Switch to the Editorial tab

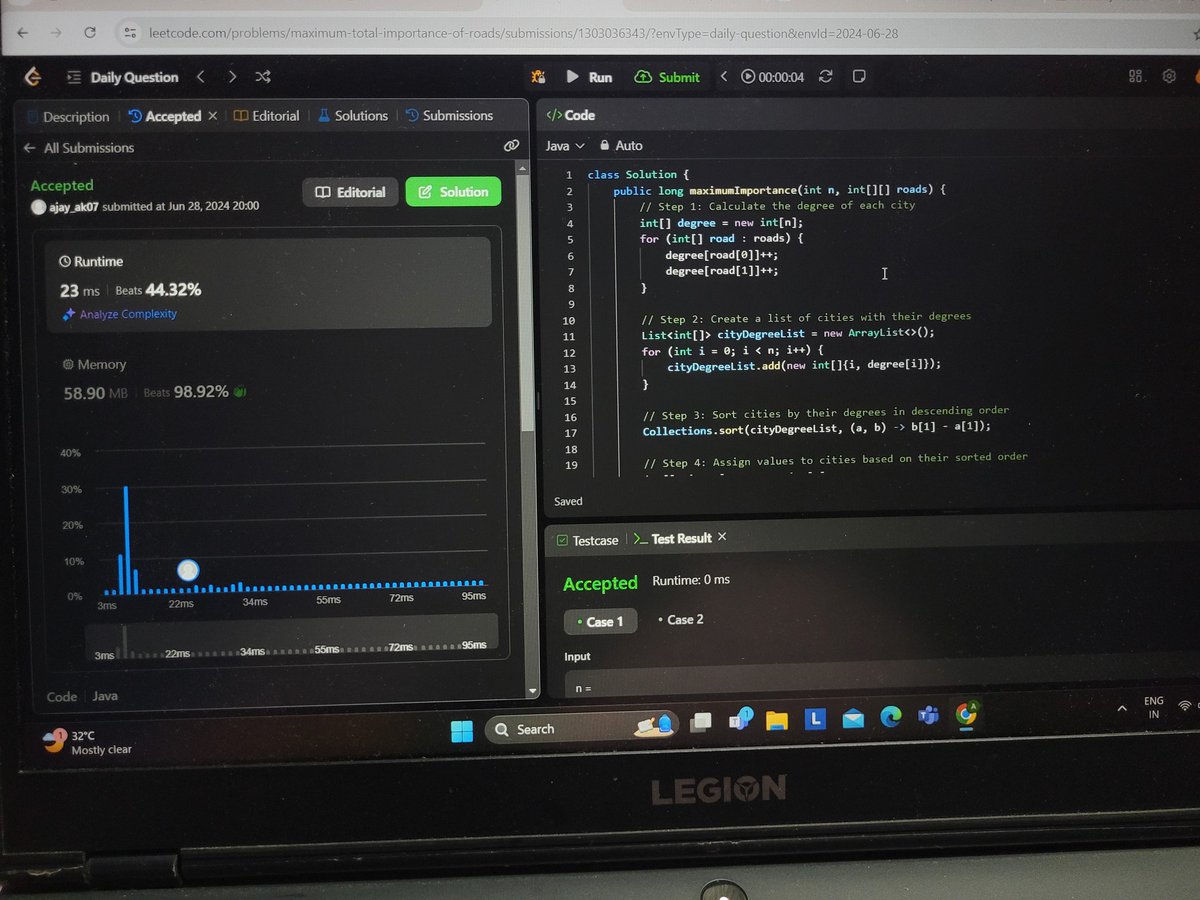pos(266,116)
